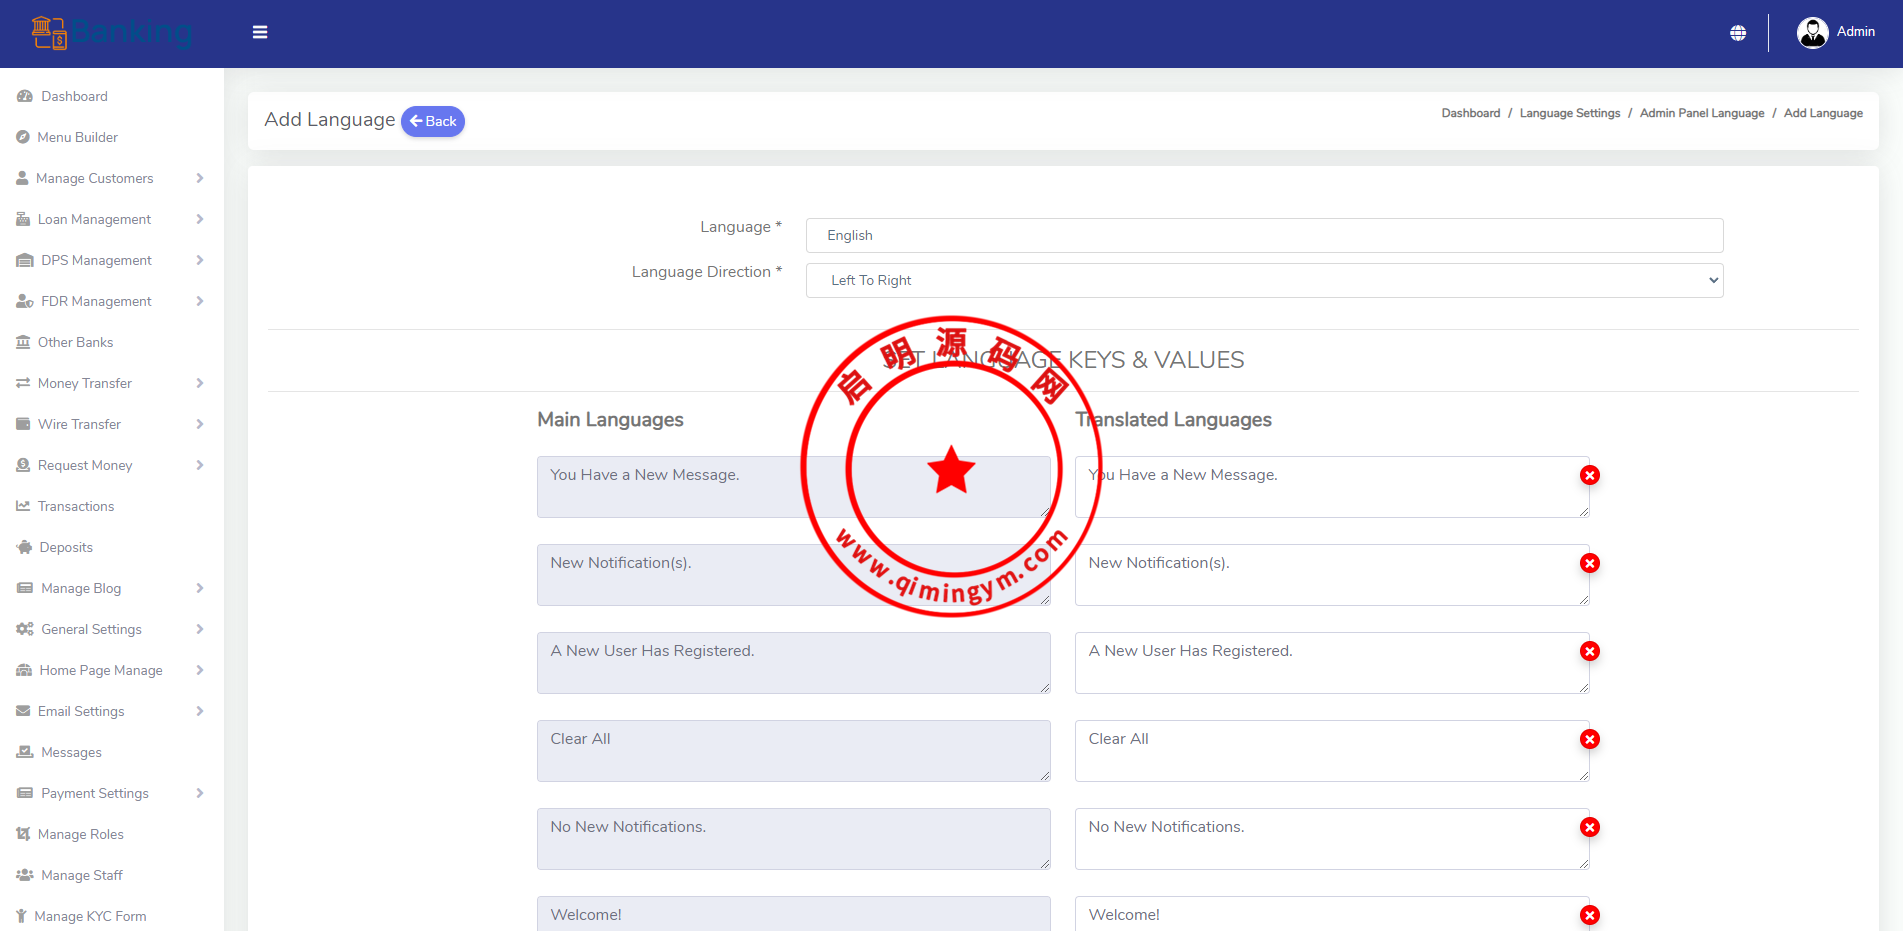Remove the 'You Have a New Message.' translation row
Screen dimensions: 1903x931
[x=1589, y=475]
